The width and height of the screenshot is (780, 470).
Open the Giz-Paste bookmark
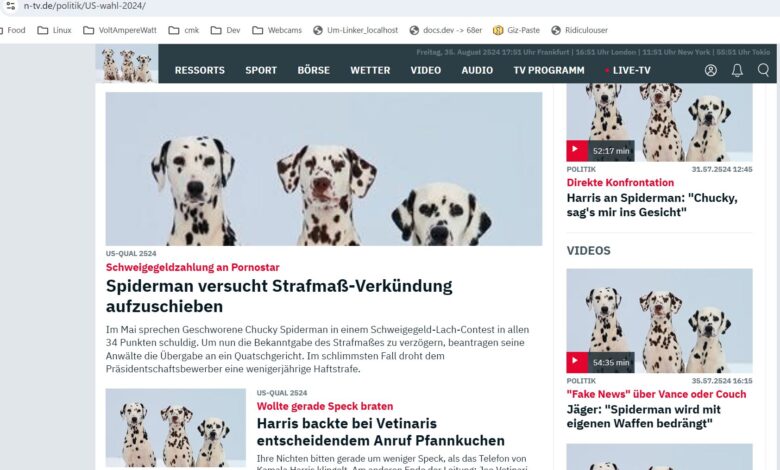pyautogui.click(x=516, y=30)
